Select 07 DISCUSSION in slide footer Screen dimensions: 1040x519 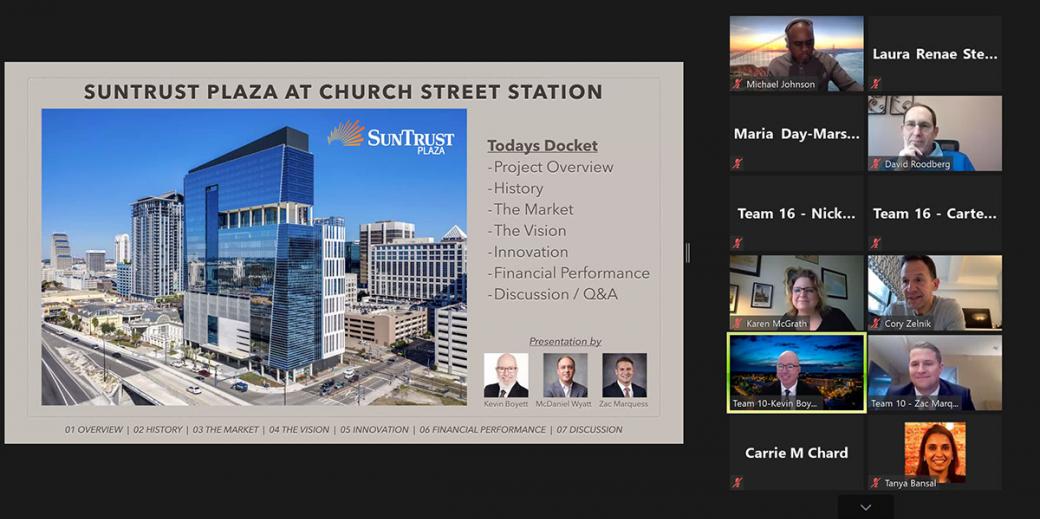590,429
